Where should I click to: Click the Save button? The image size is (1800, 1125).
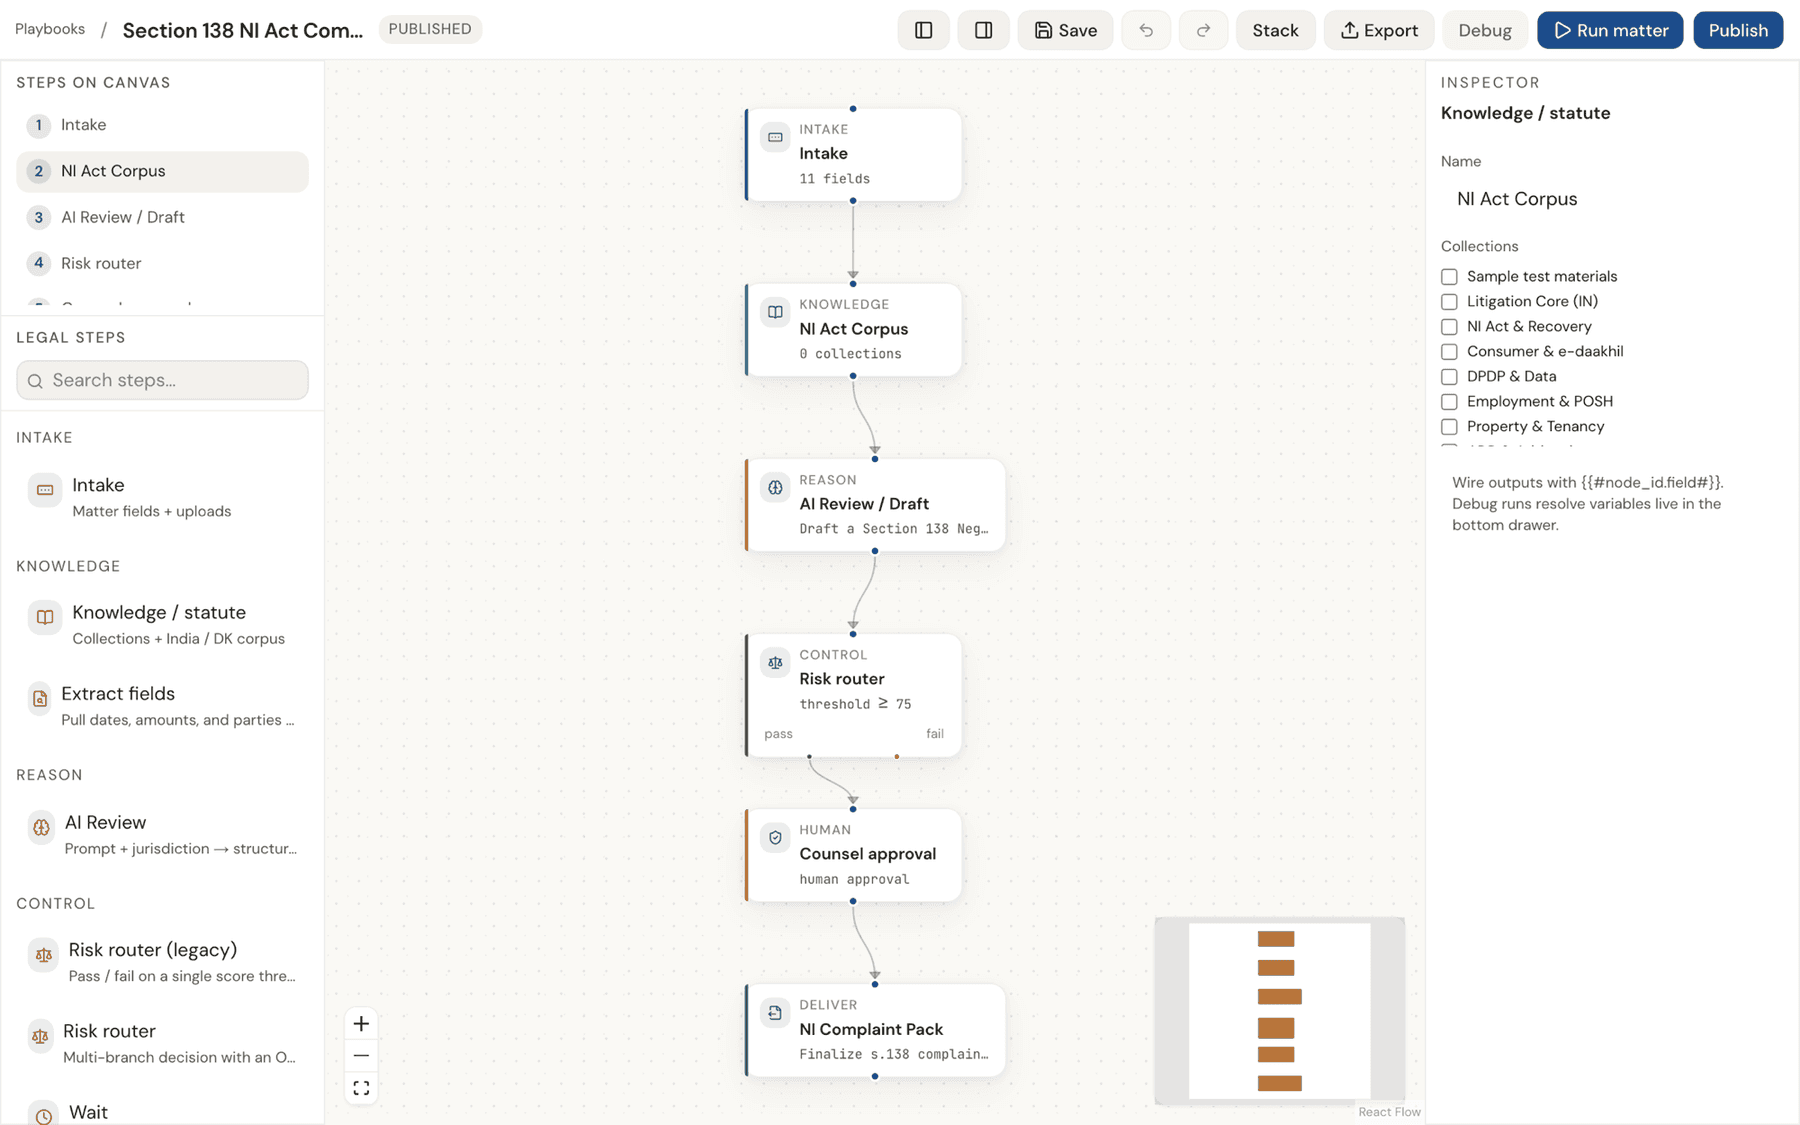point(1065,30)
